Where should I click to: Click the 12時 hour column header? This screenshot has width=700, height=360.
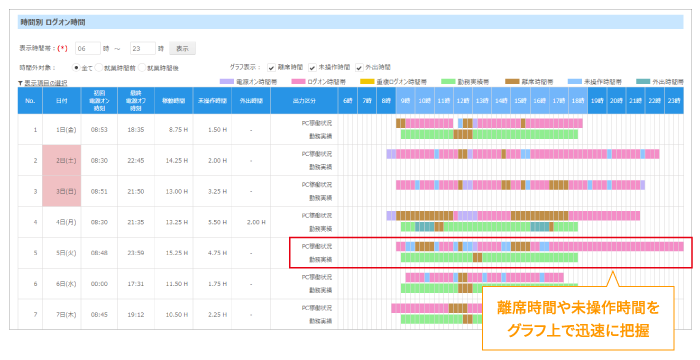click(x=462, y=101)
